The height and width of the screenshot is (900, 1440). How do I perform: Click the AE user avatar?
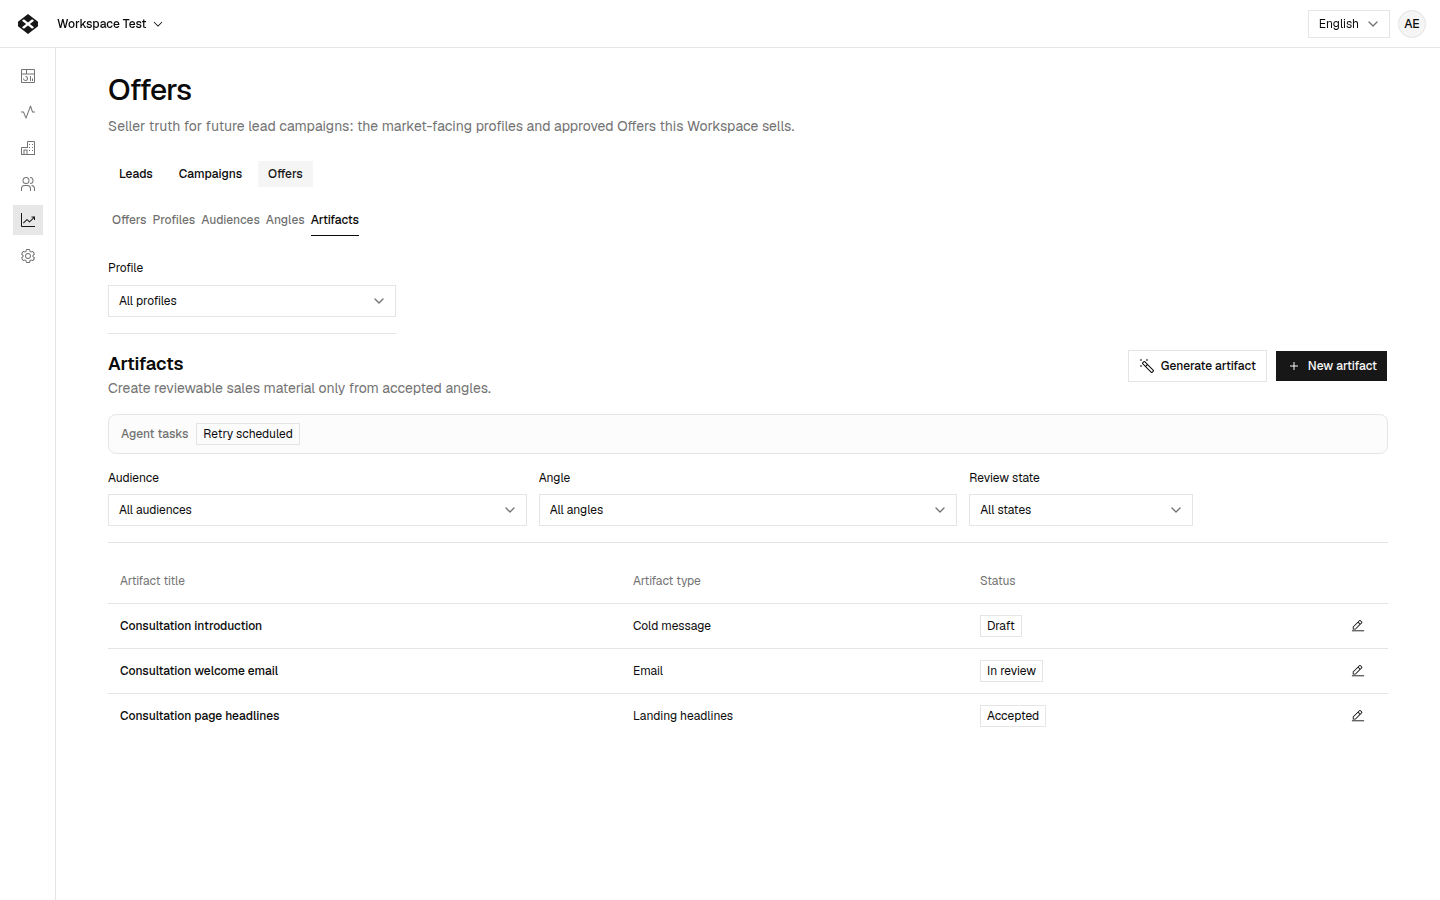1412,24
